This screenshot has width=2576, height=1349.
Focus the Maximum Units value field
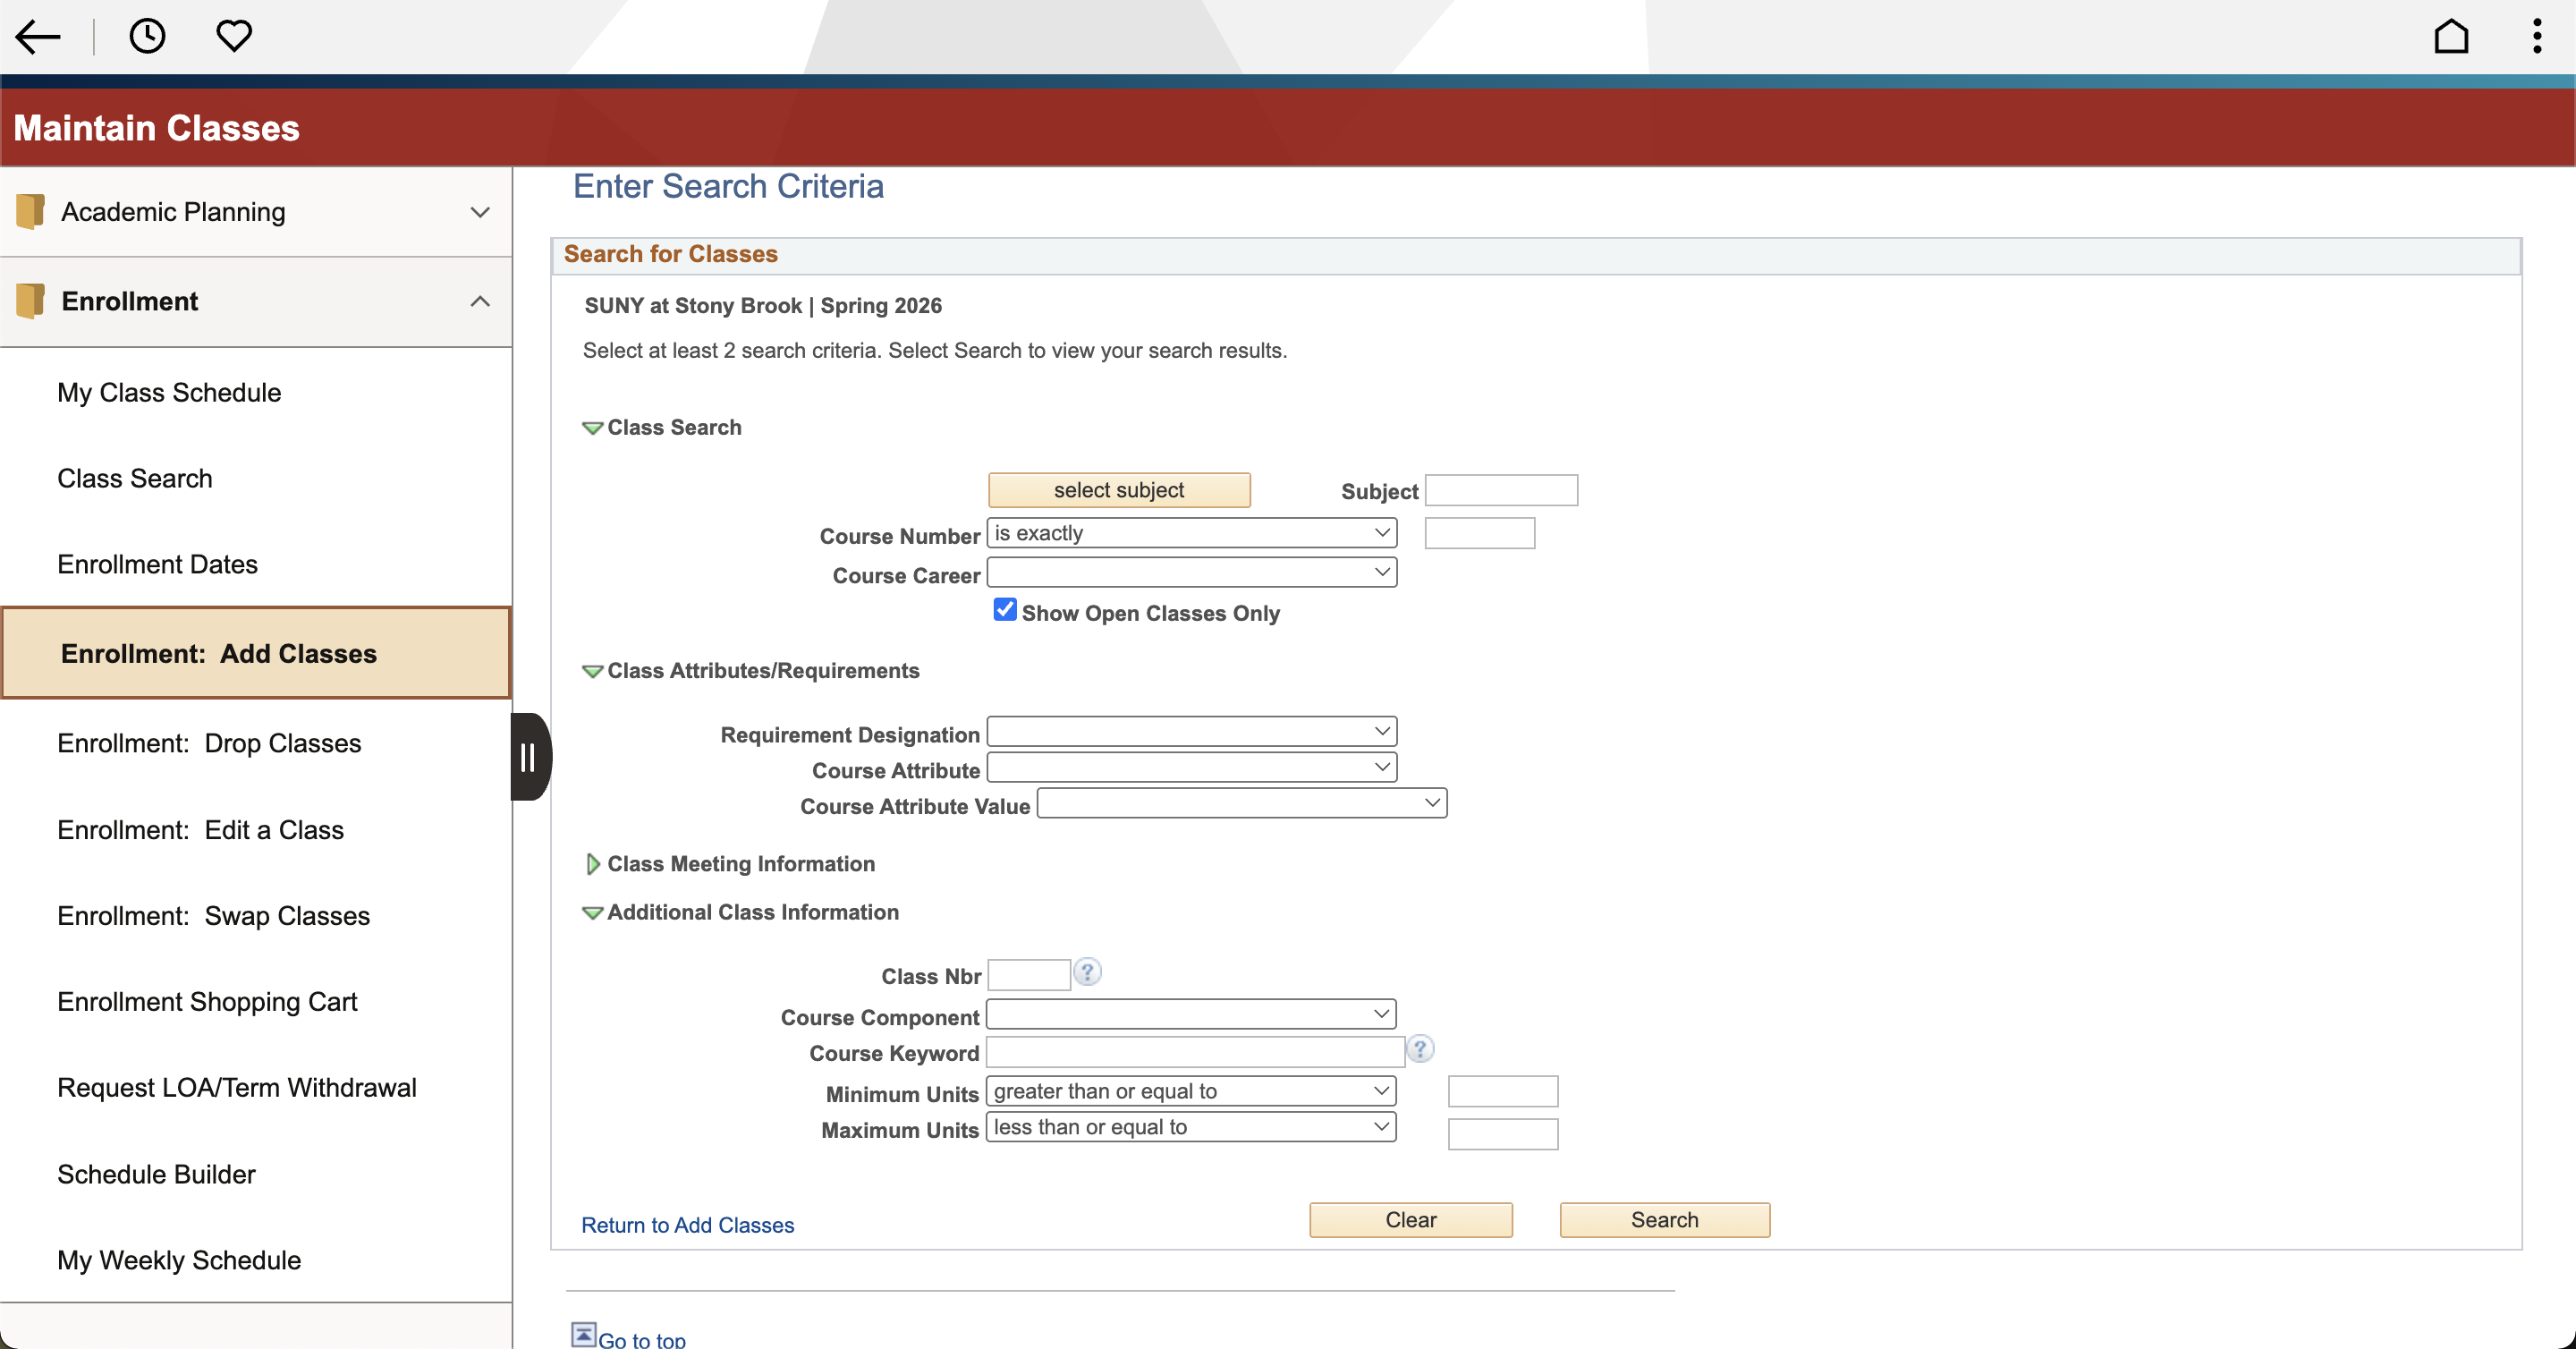(x=1502, y=1134)
